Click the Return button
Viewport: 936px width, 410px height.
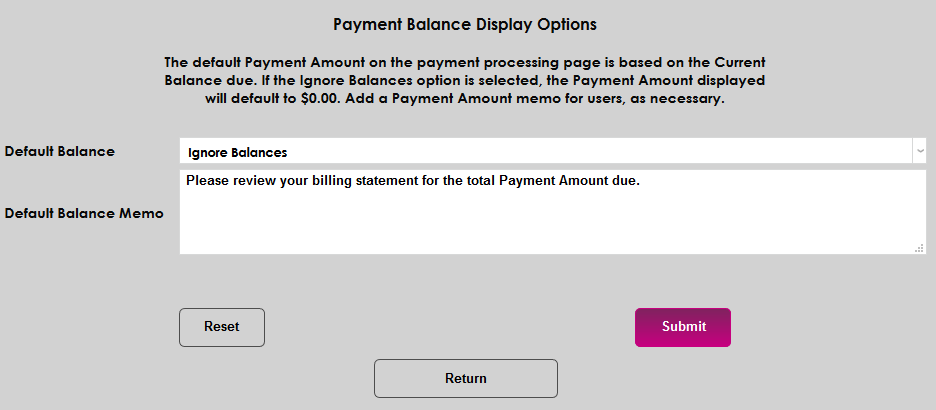[466, 379]
